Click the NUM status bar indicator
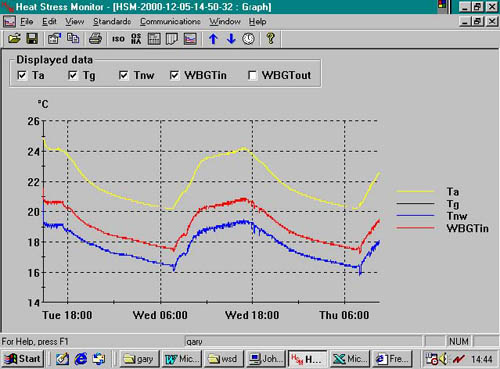500x369 pixels. [459, 341]
